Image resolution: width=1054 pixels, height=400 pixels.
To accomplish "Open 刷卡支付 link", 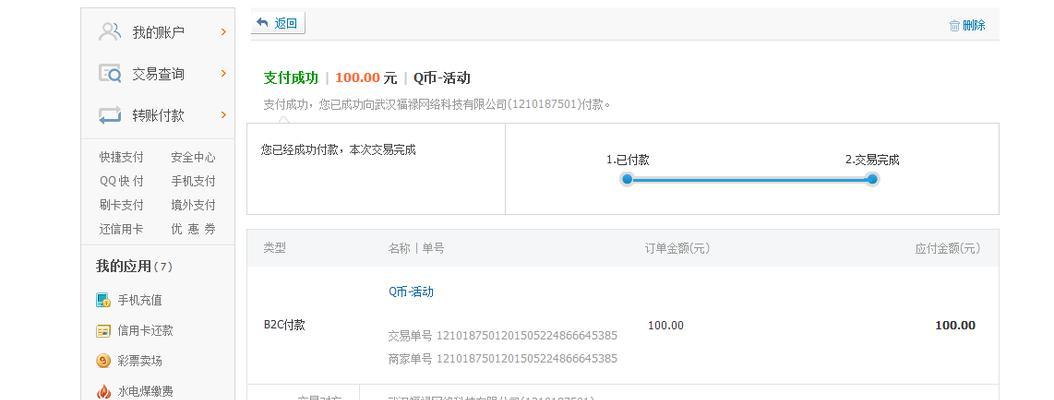I will tap(122, 205).
